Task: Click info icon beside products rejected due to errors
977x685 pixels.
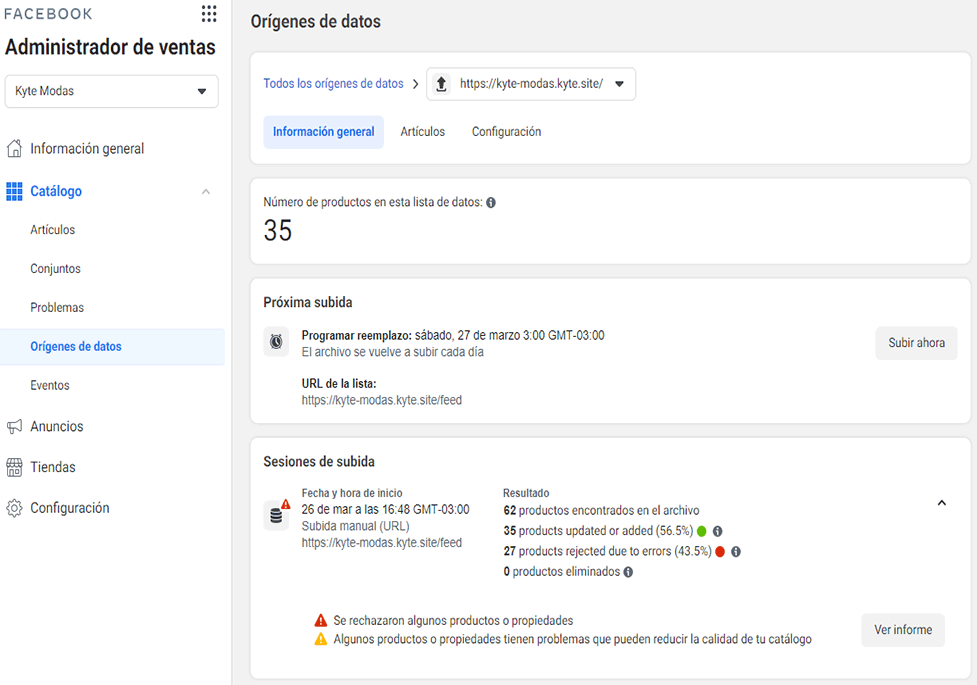Action: 736,552
